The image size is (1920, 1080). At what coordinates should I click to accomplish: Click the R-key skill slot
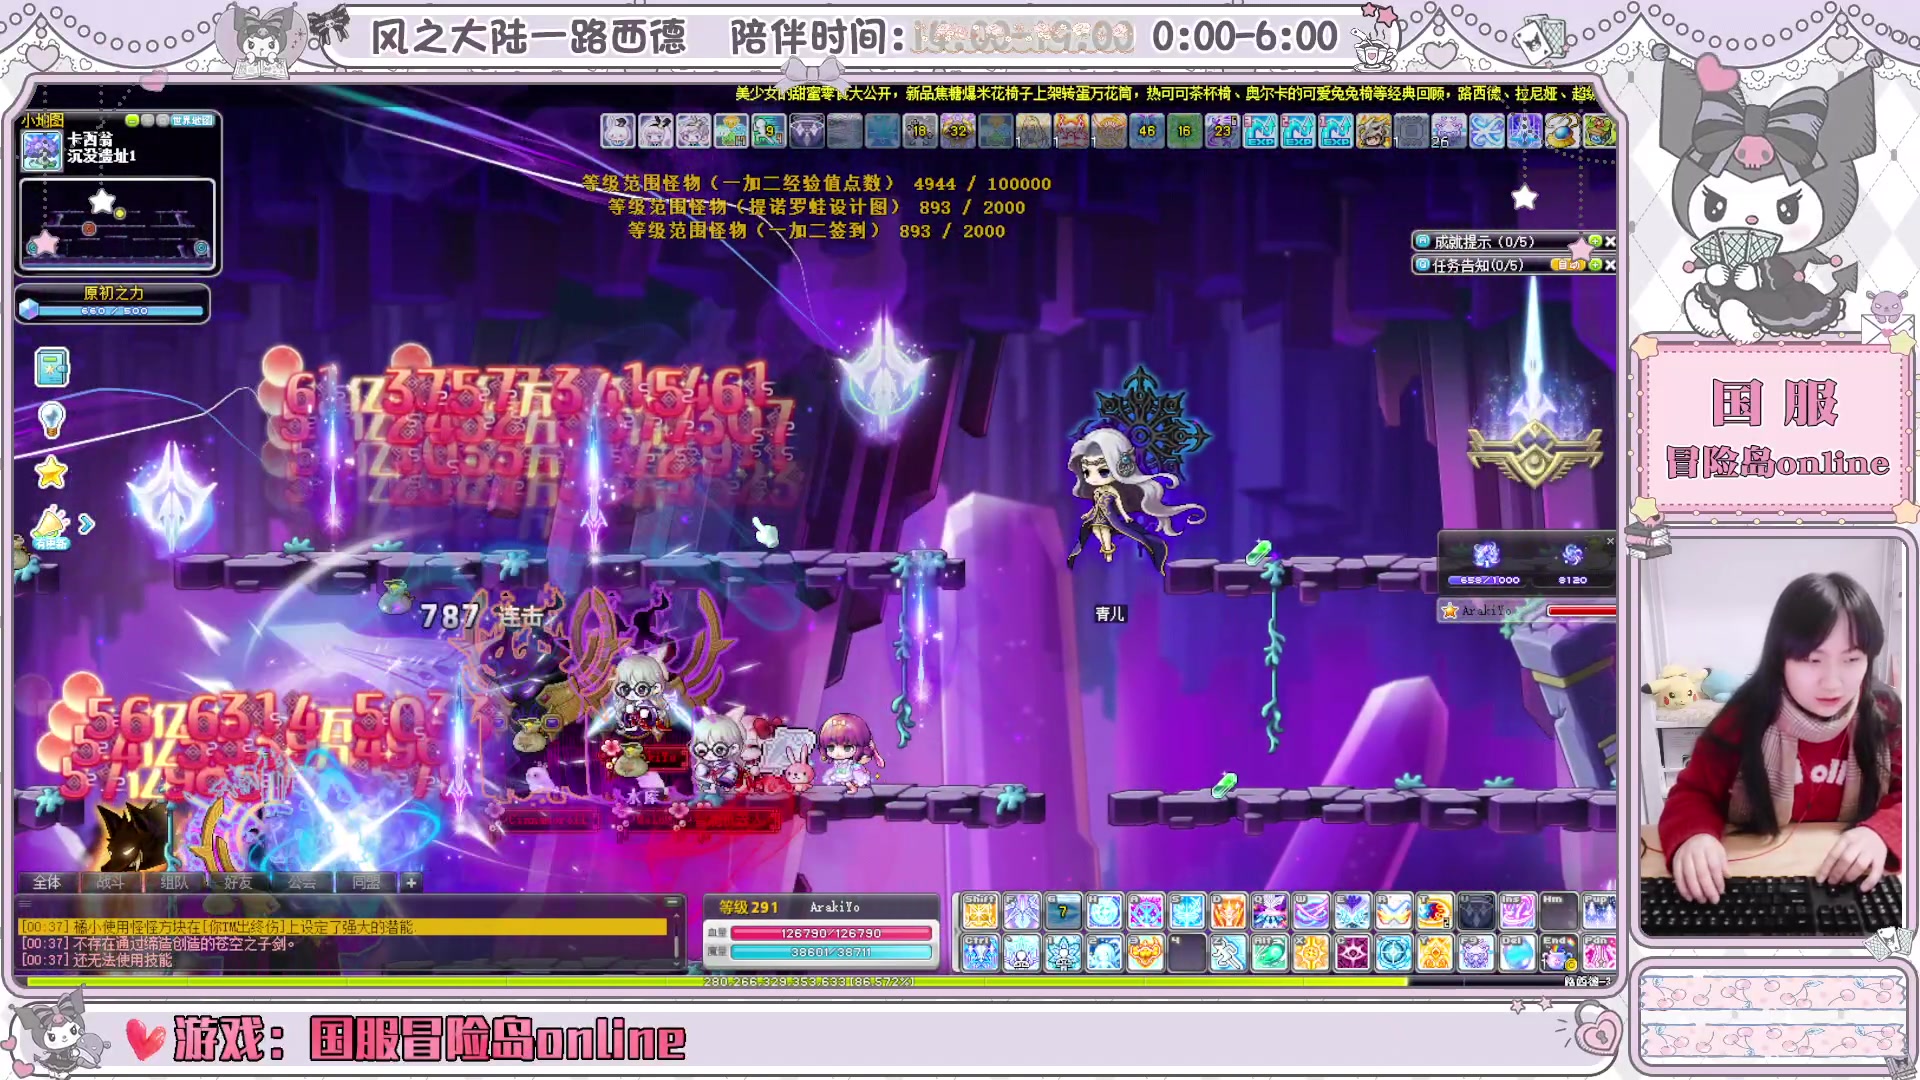[x=1392, y=911]
